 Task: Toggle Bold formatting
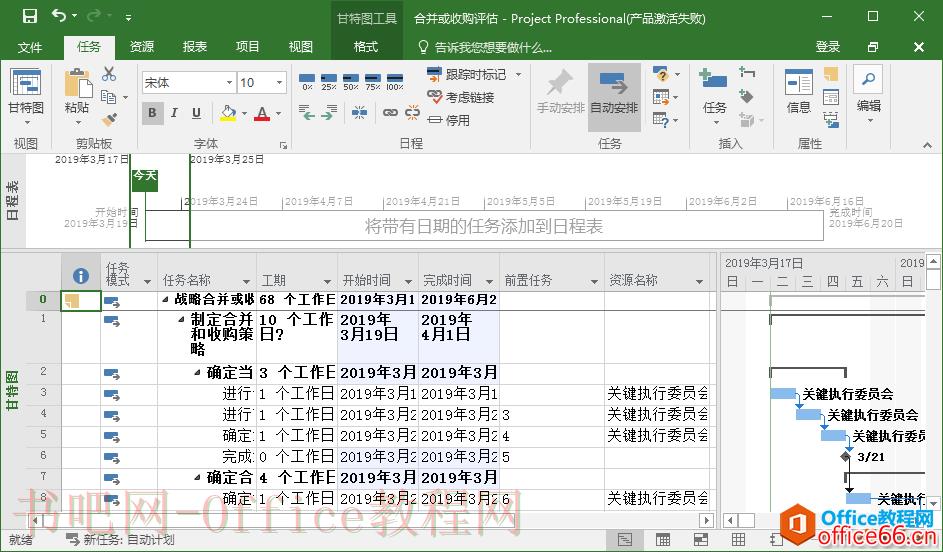pos(152,112)
